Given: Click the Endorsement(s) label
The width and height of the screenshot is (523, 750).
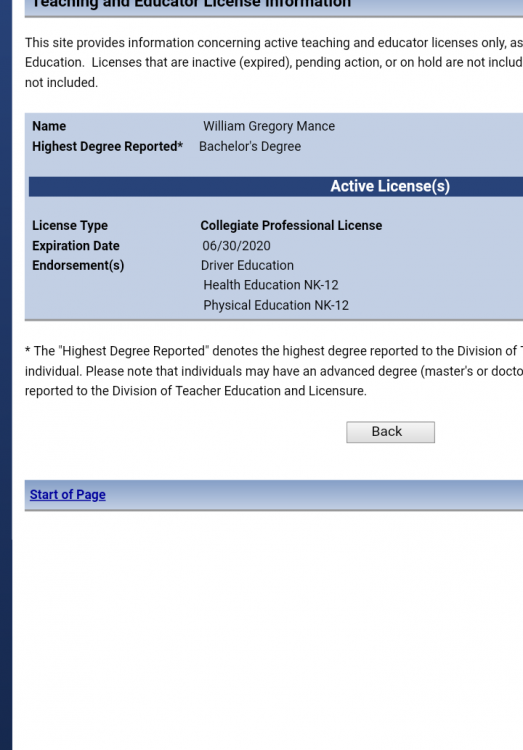Looking at the screenshot, I should [x=78, y=265].
